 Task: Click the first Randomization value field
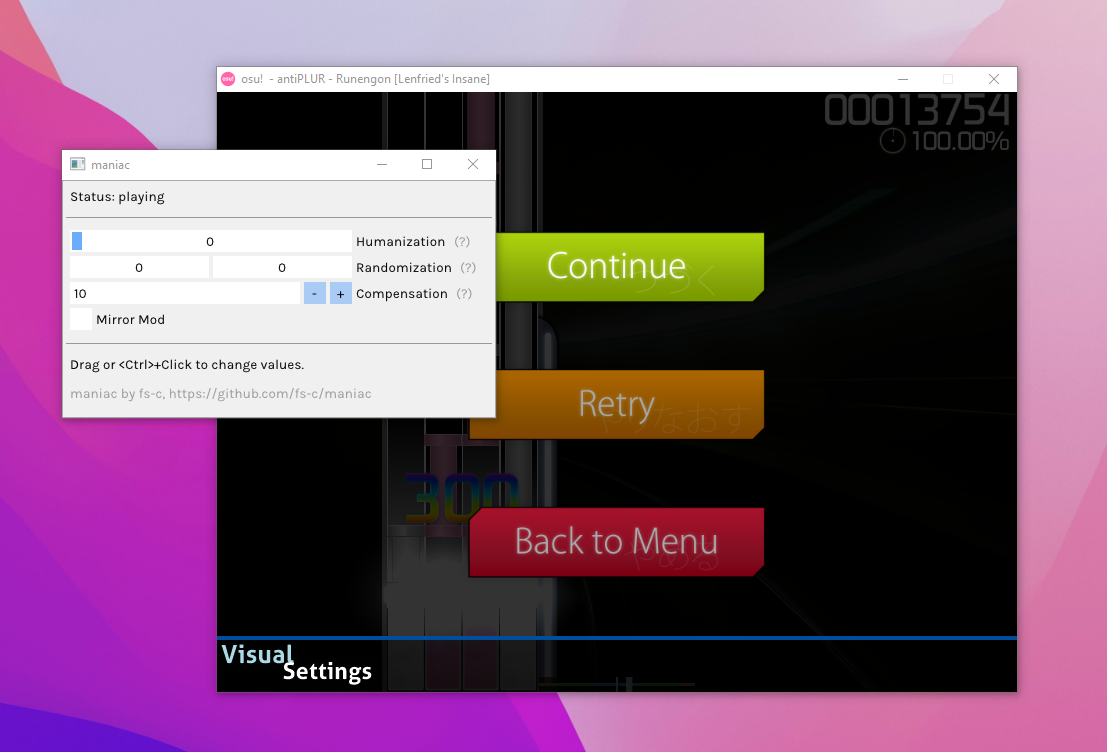[139, 268]
